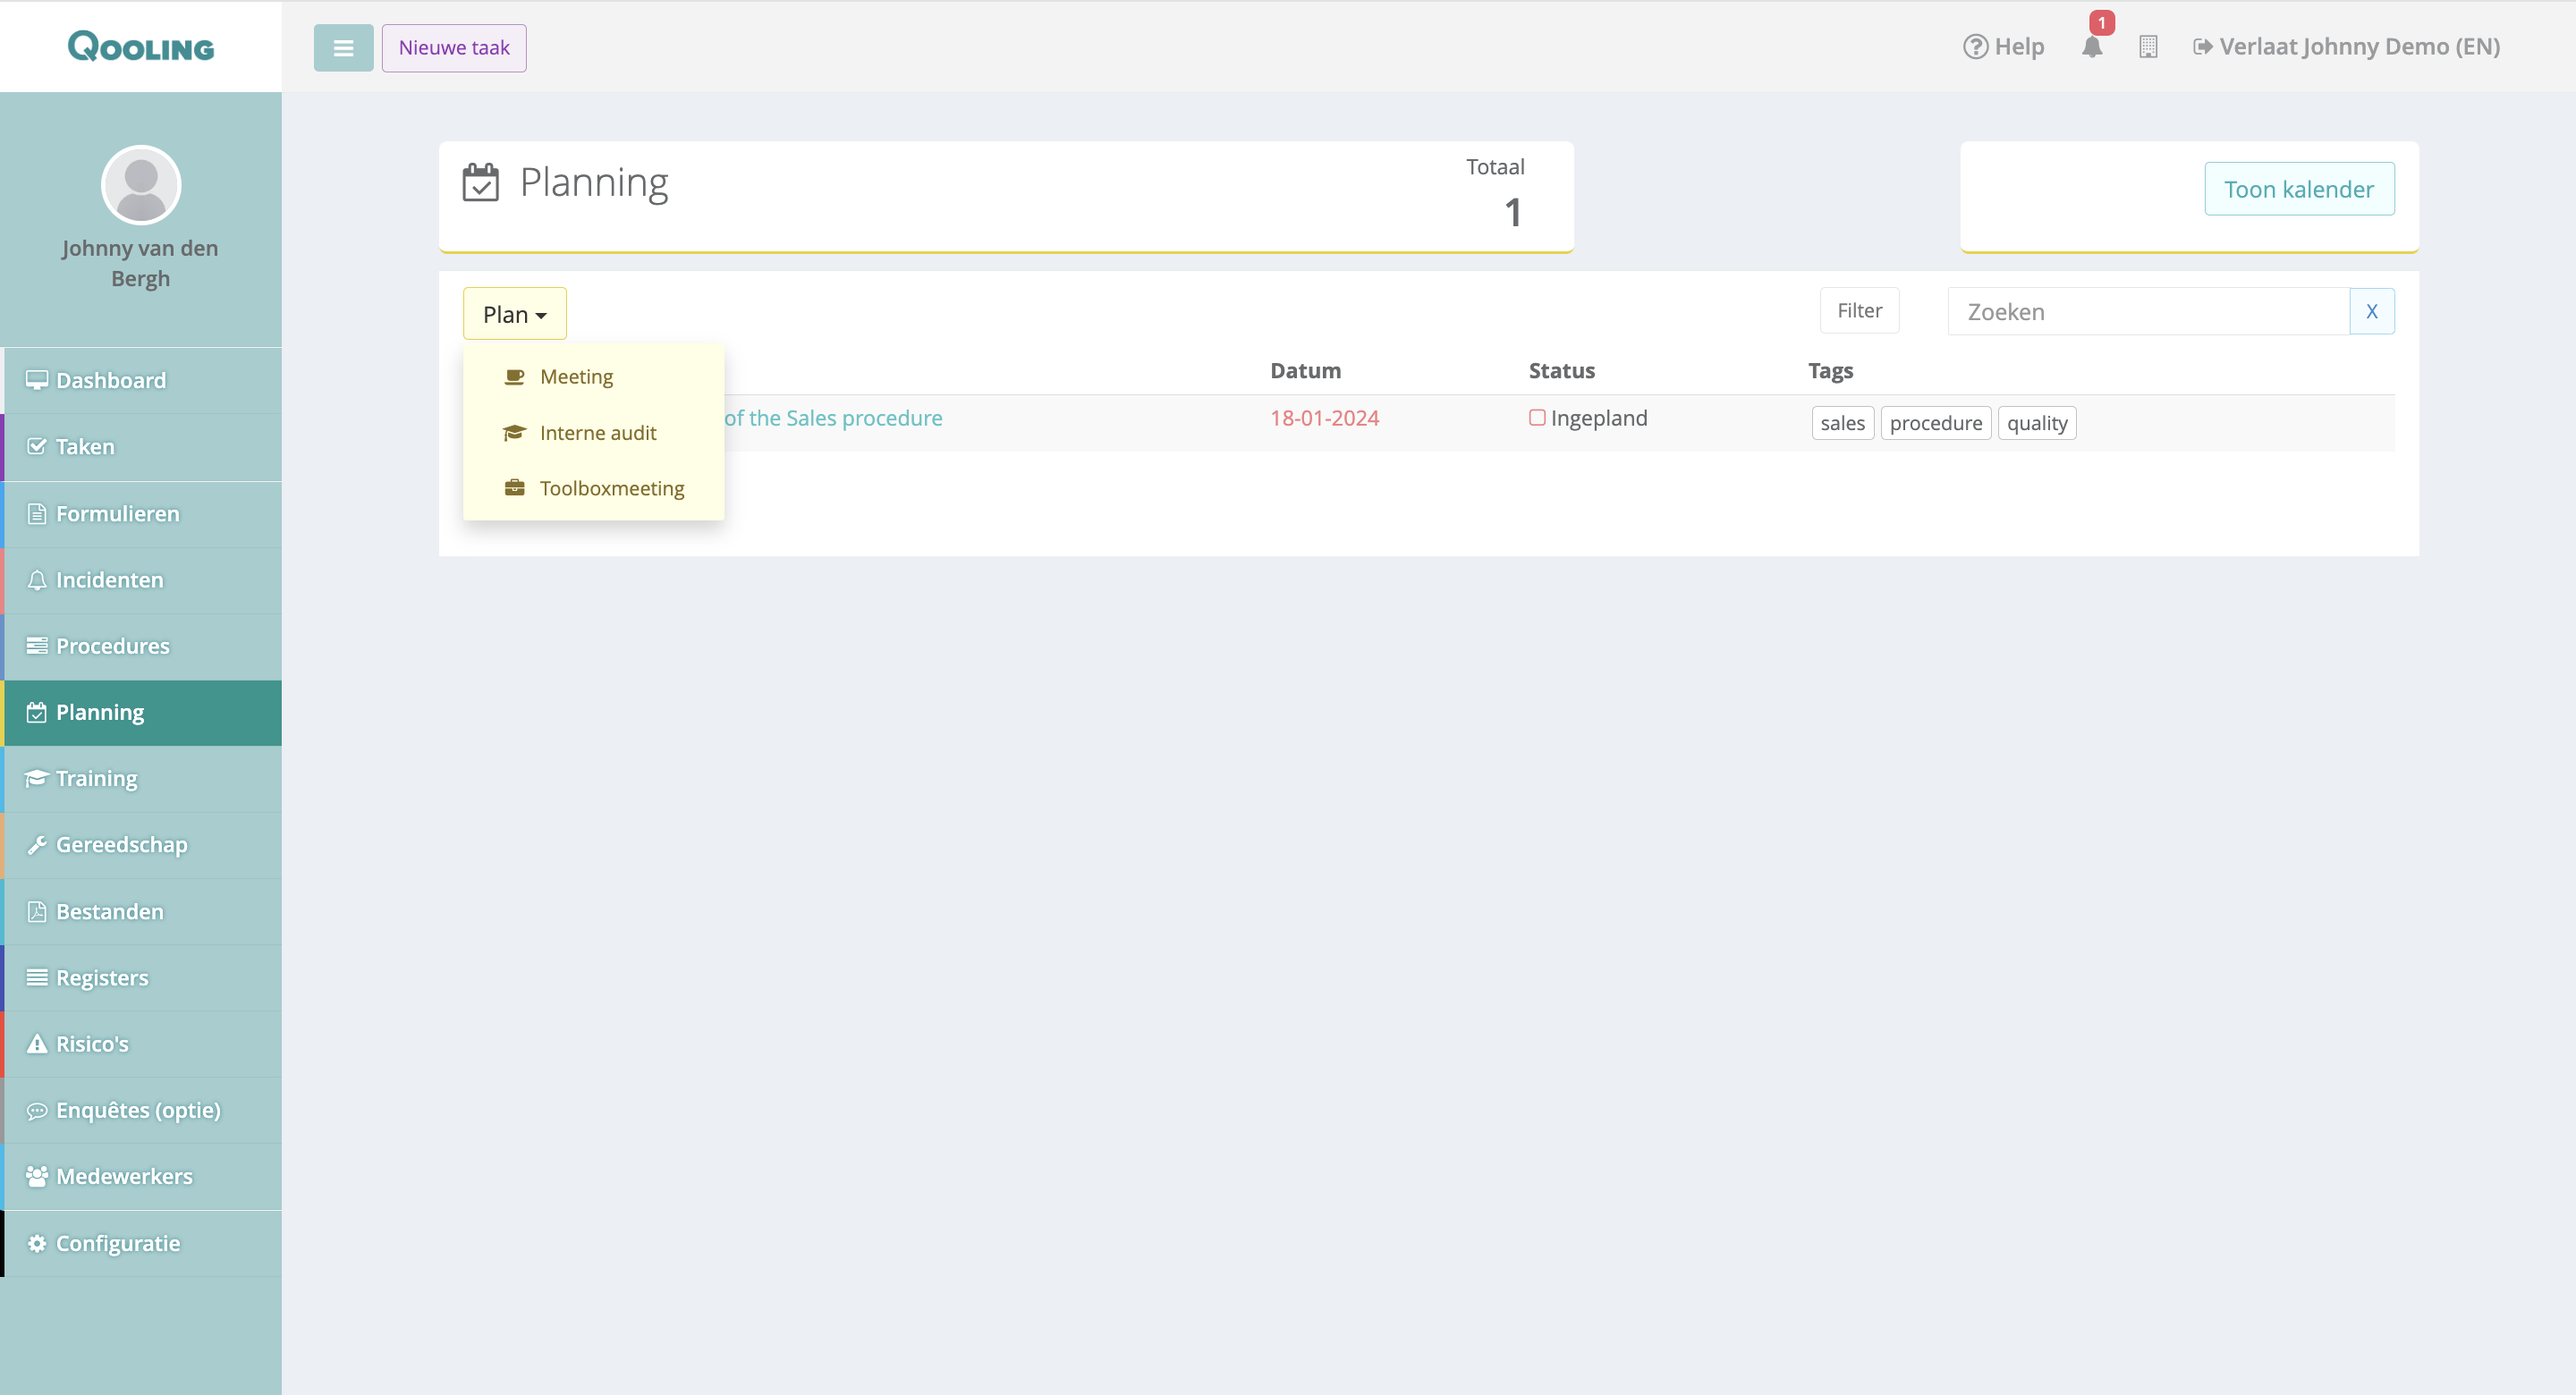Click the user avatar picture

coord(141,185)
